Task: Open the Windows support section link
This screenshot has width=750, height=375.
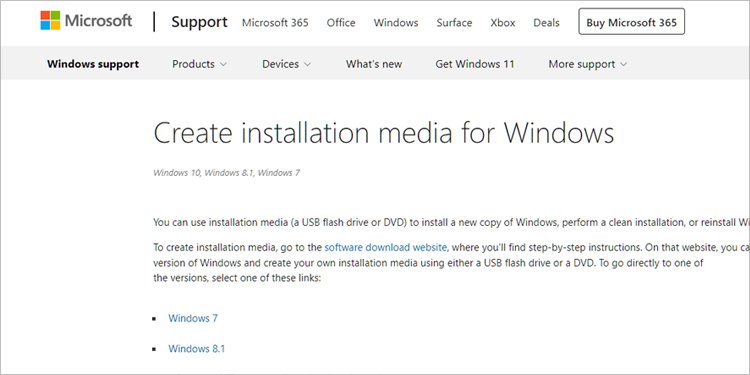Action: [93, 64]
